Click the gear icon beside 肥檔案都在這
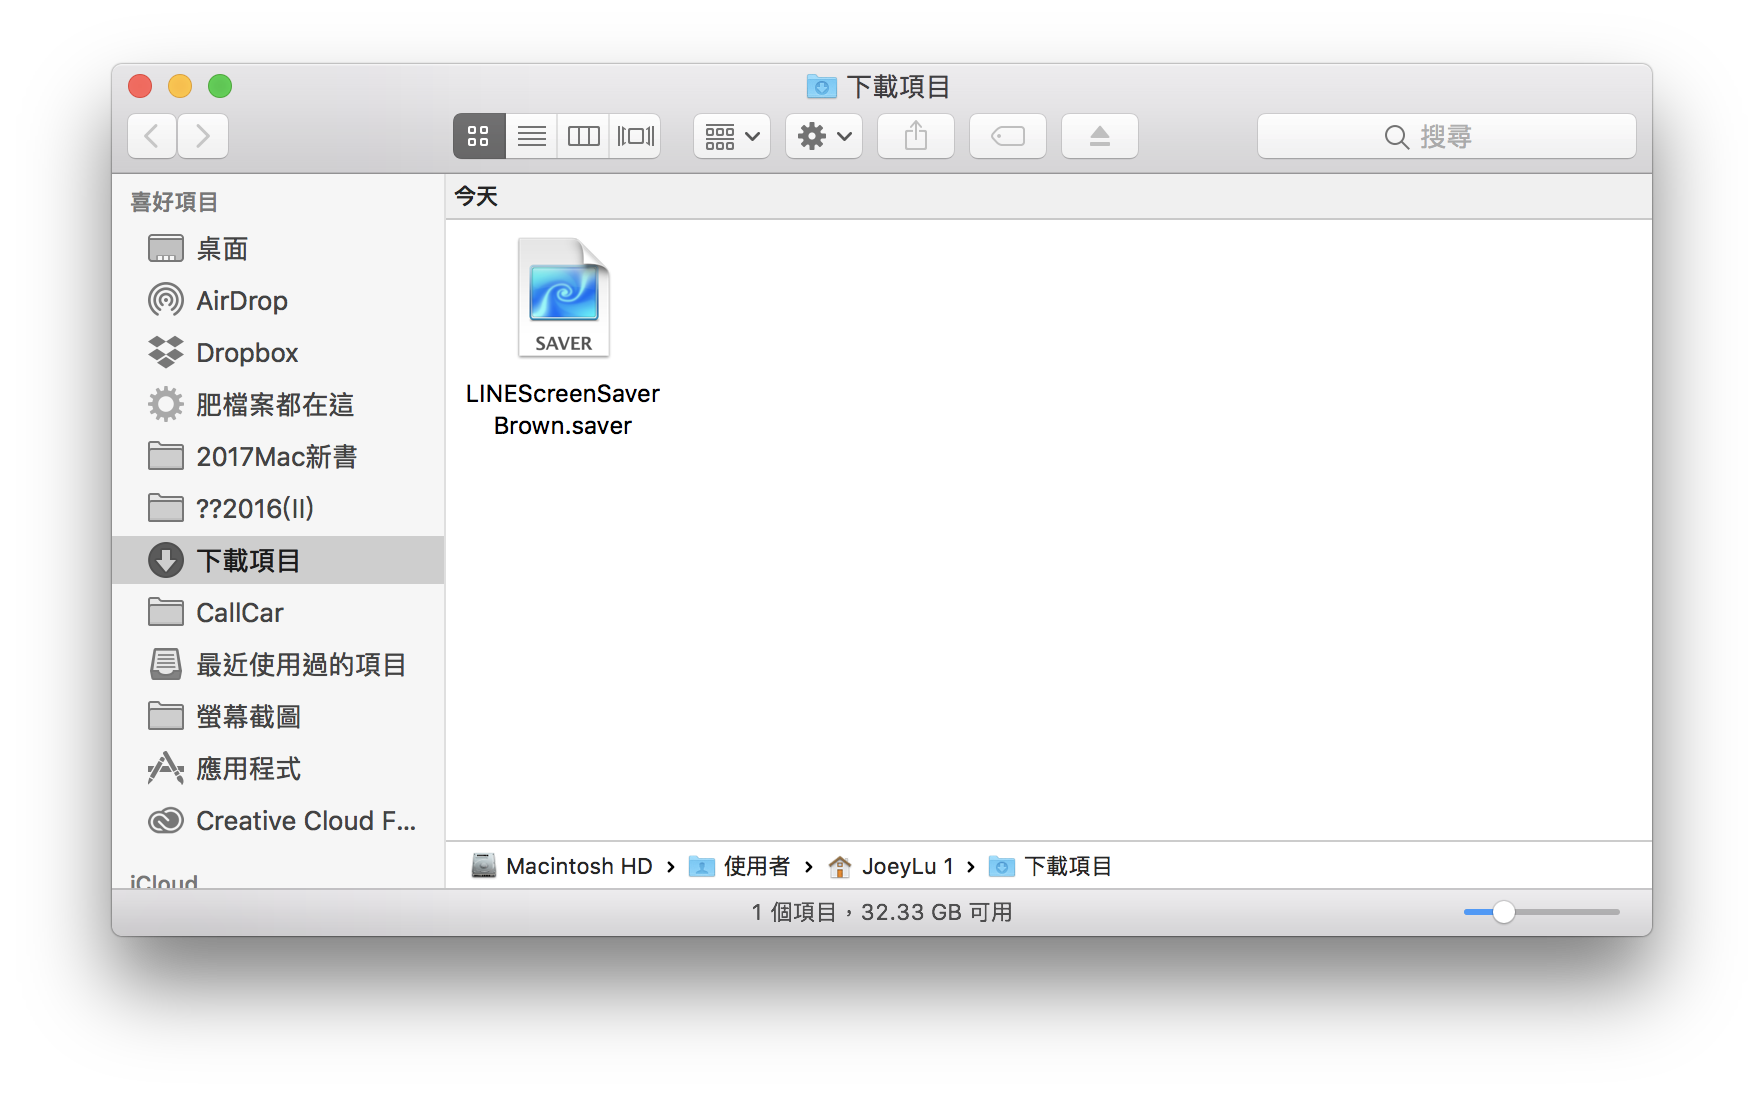This screenshot has height=1096, width=1764. (166, 405)
